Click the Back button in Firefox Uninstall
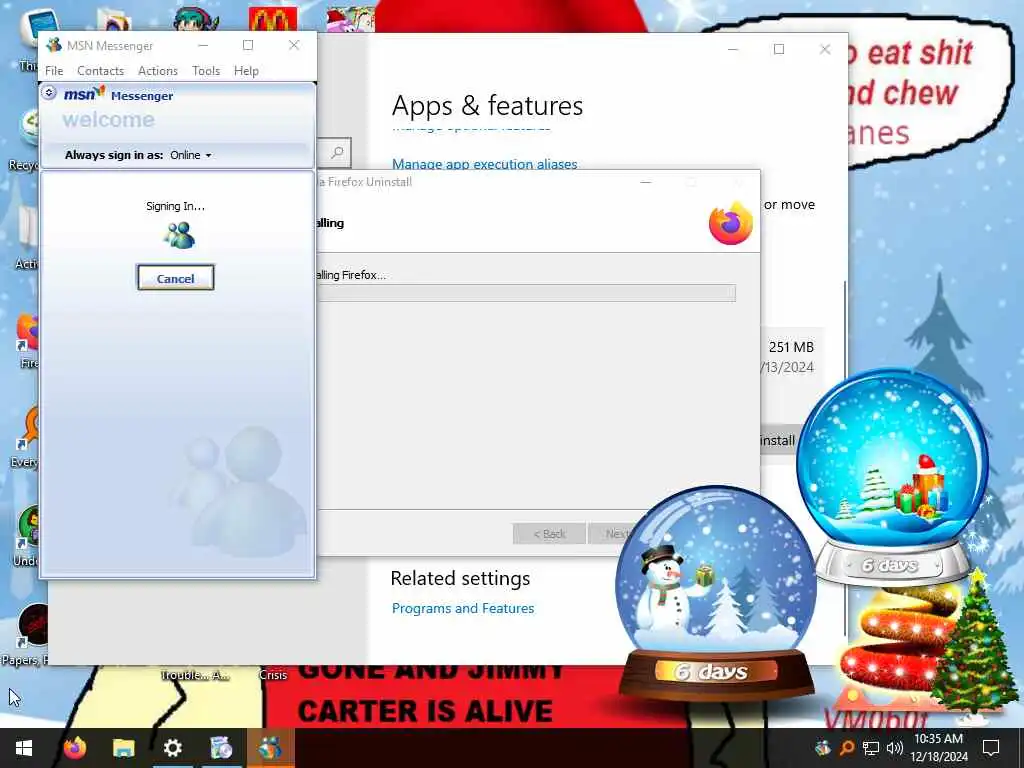Image resolution: width=1024 pixels, height=768 pixels. tap(549, 534)
